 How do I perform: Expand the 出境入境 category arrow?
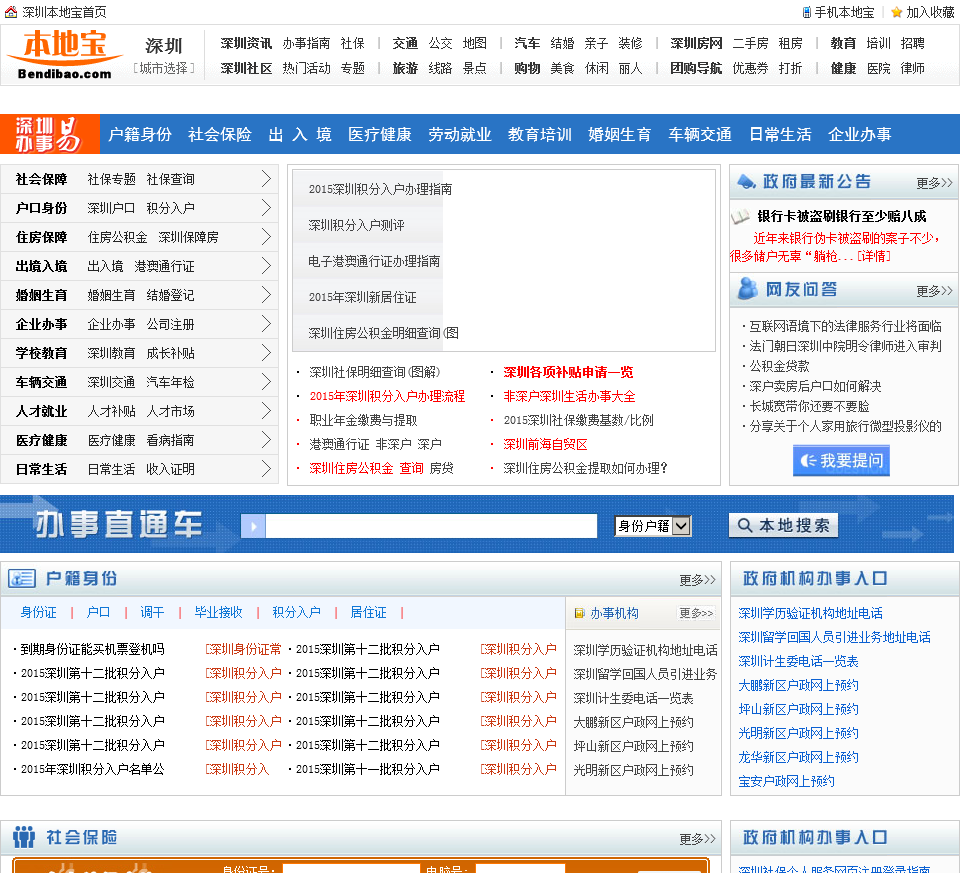click(266, 266)
